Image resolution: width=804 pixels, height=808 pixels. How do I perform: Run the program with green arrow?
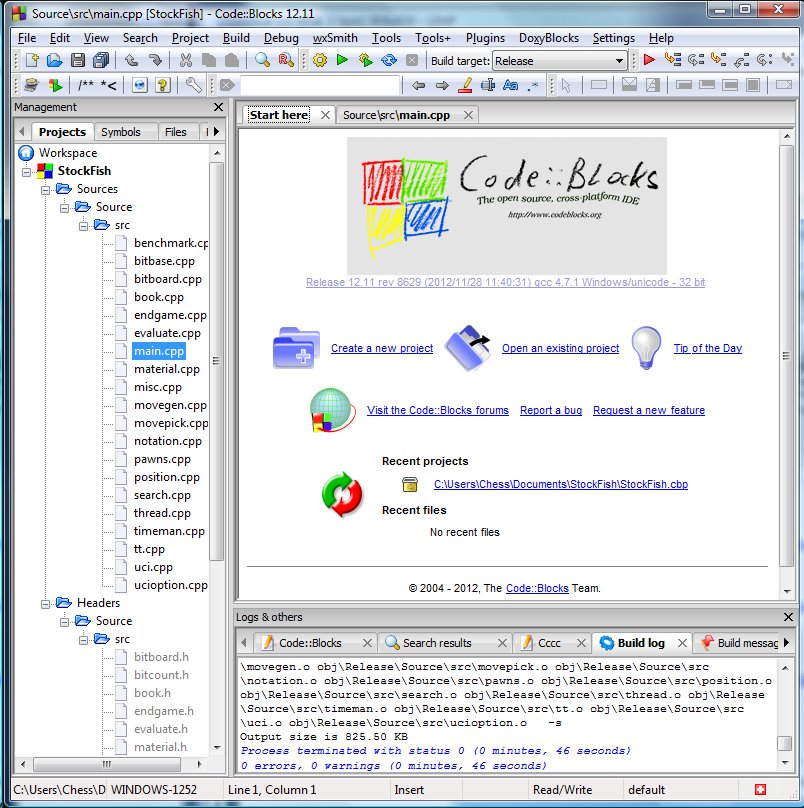(342, 60)
